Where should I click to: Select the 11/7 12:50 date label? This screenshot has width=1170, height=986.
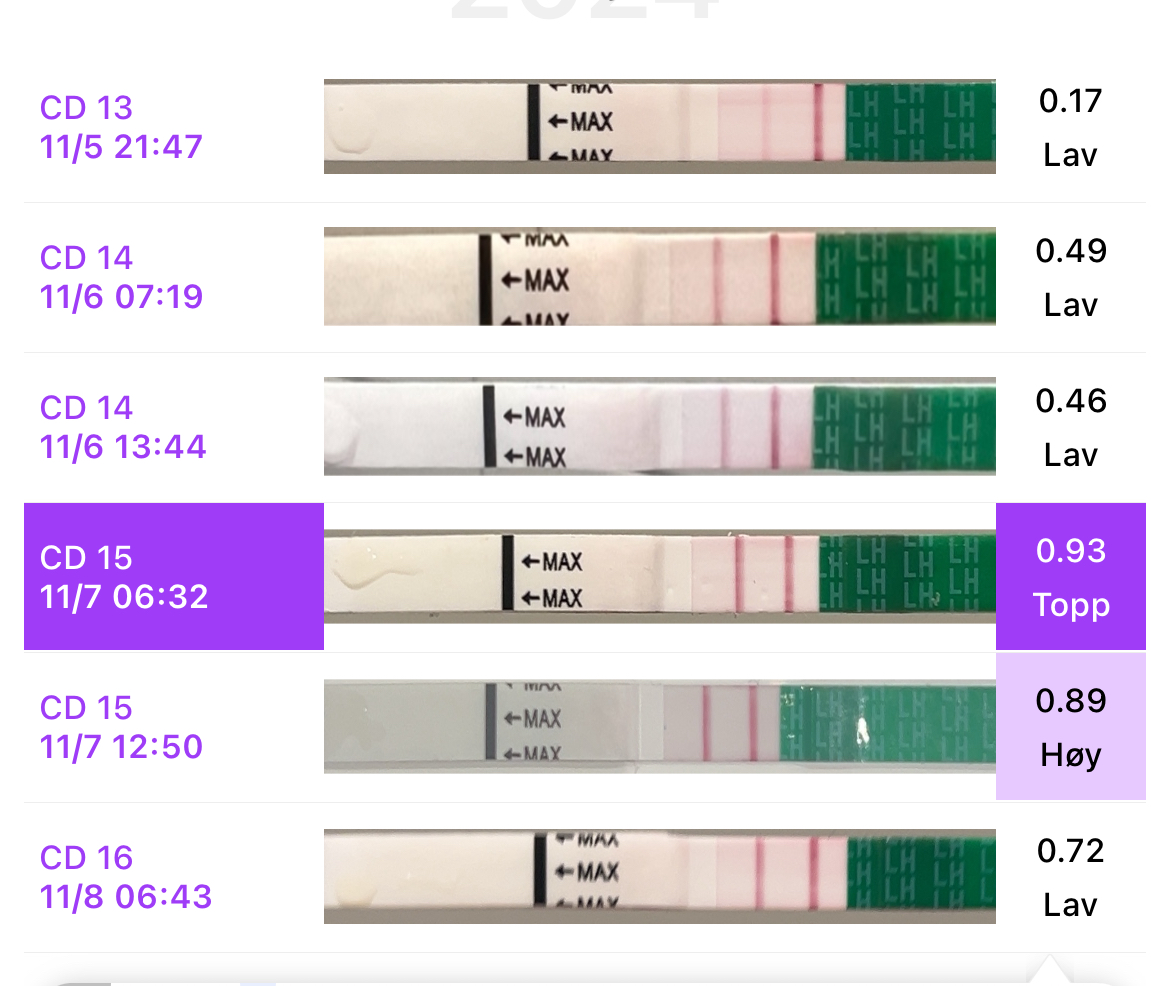click(121, 747)
